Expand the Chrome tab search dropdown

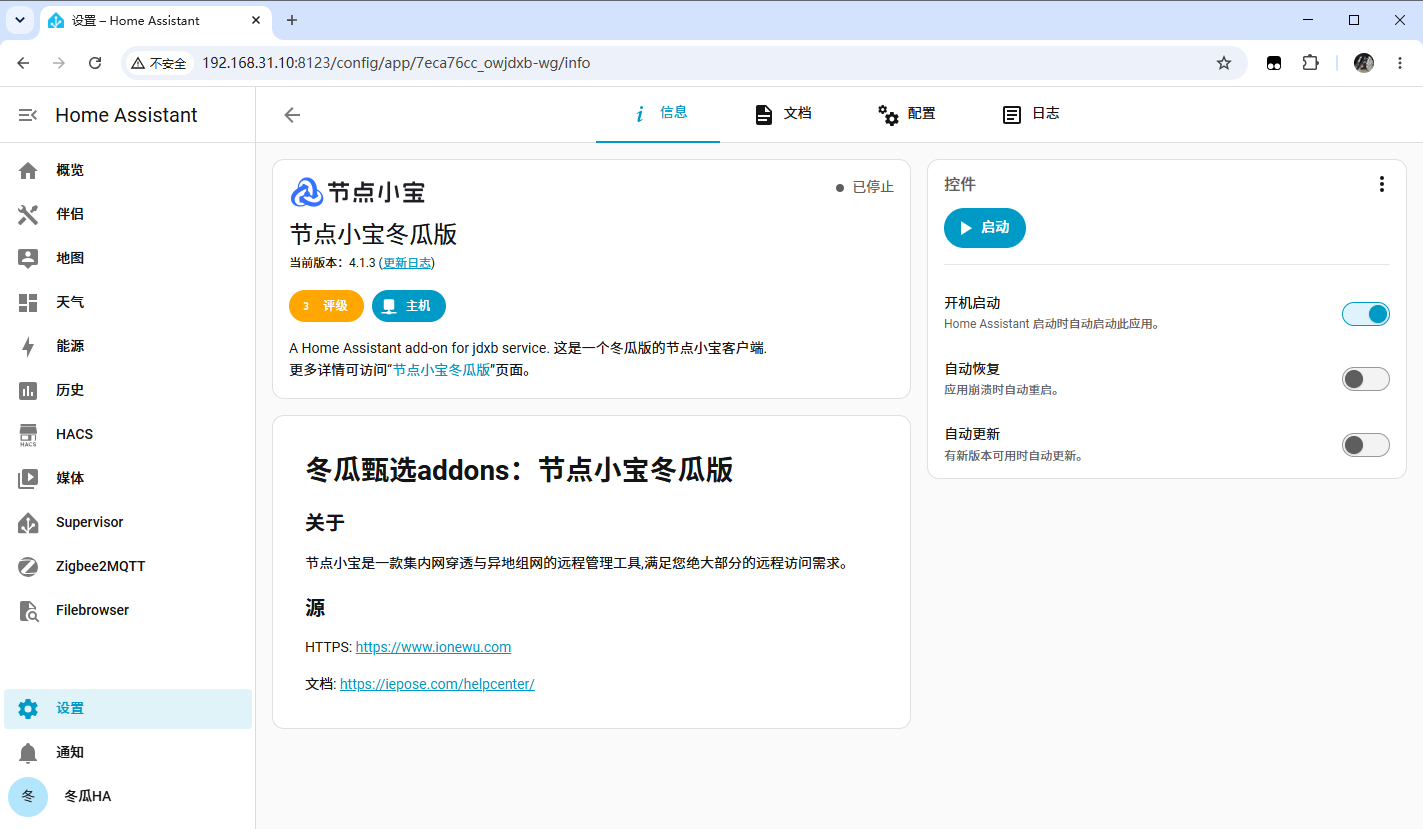tap(19, 20)
